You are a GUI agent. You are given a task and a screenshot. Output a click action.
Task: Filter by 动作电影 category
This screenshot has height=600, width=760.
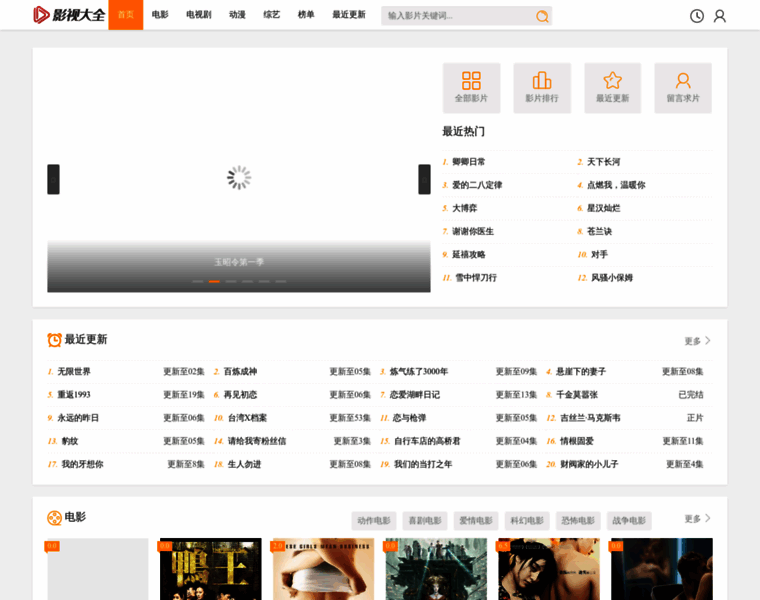click(374, 521)
